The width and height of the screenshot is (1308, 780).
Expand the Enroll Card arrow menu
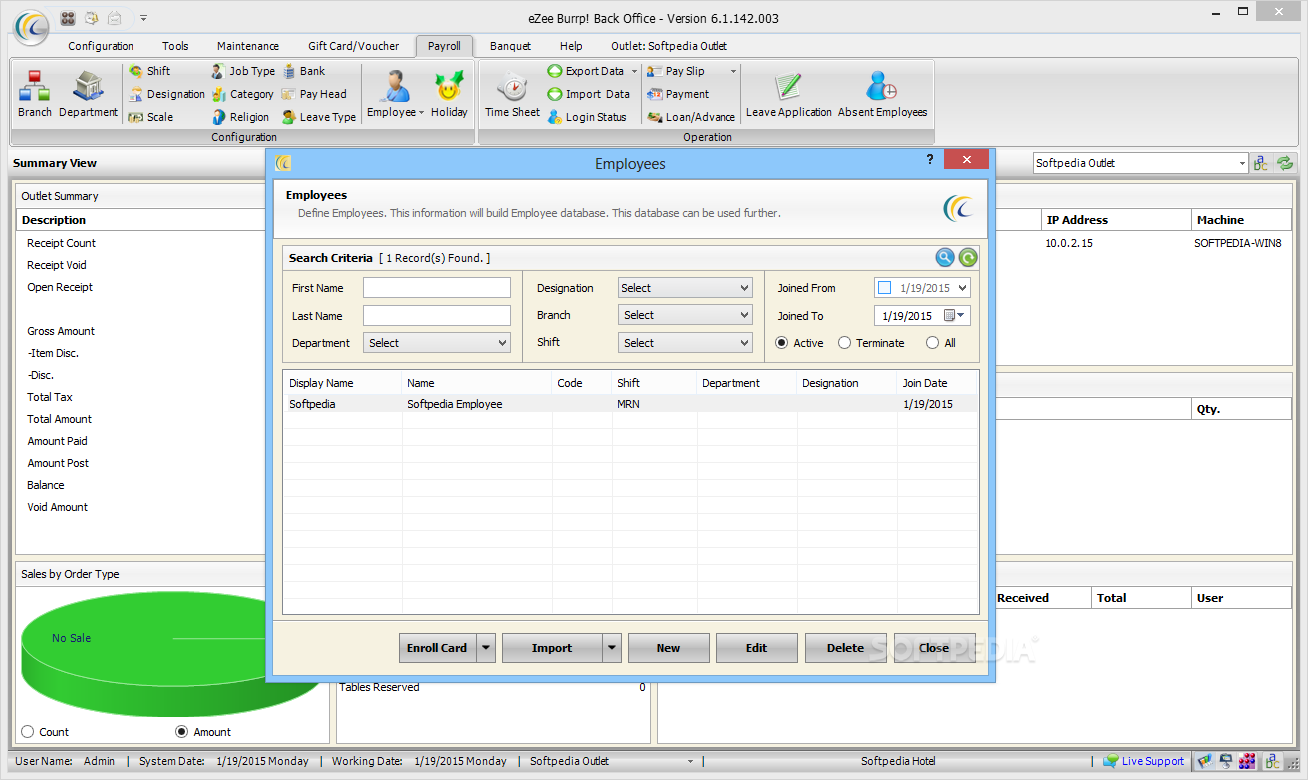click(x=486, y=648)
